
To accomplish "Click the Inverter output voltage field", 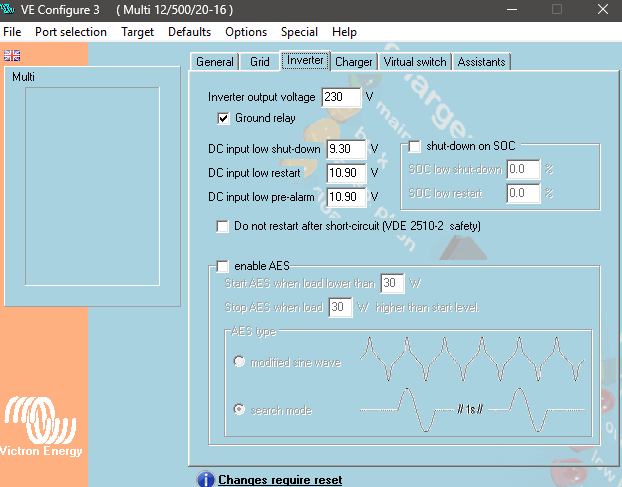I will point(341,97).
